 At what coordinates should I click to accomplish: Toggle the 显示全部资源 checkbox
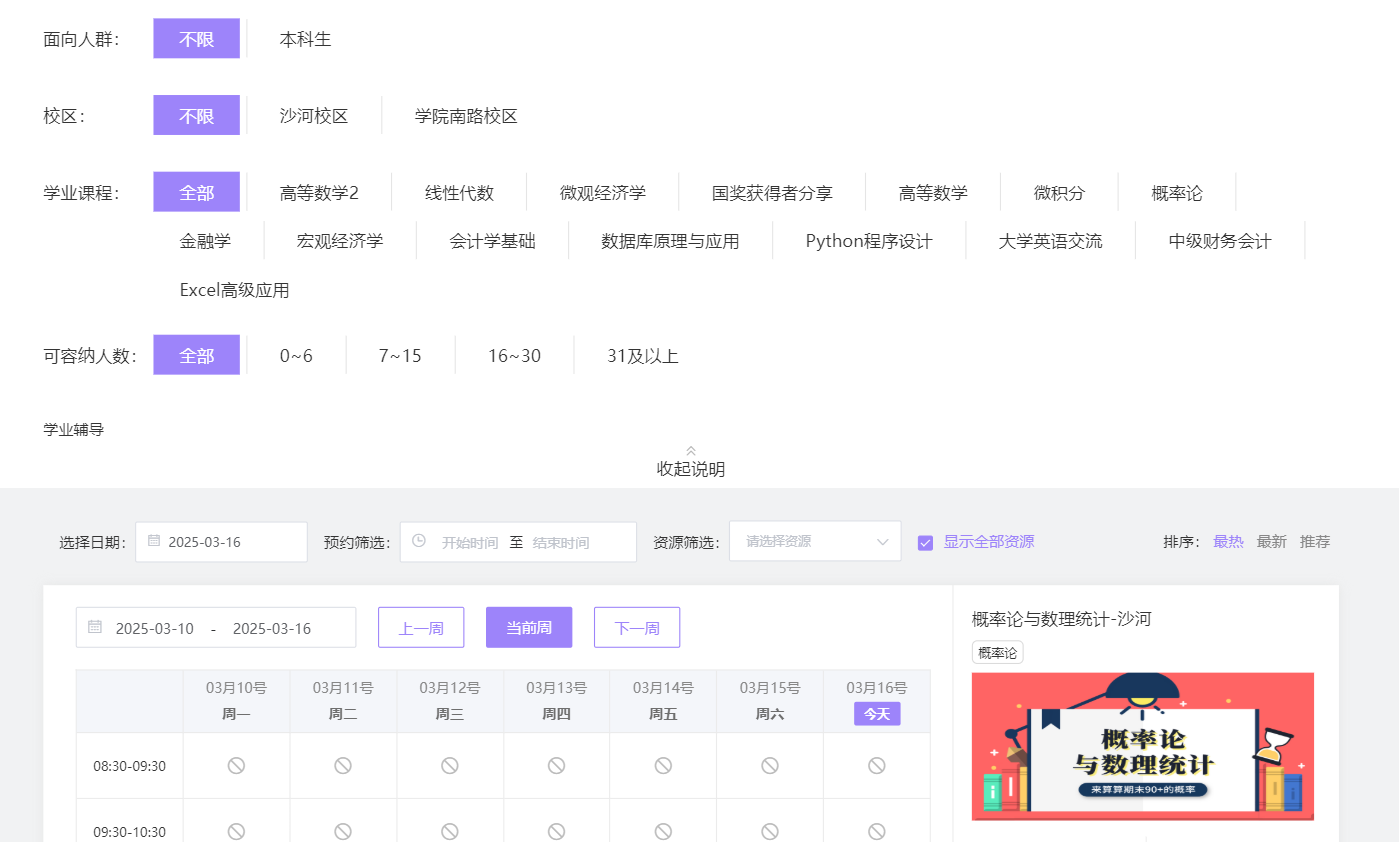(925, 542)
